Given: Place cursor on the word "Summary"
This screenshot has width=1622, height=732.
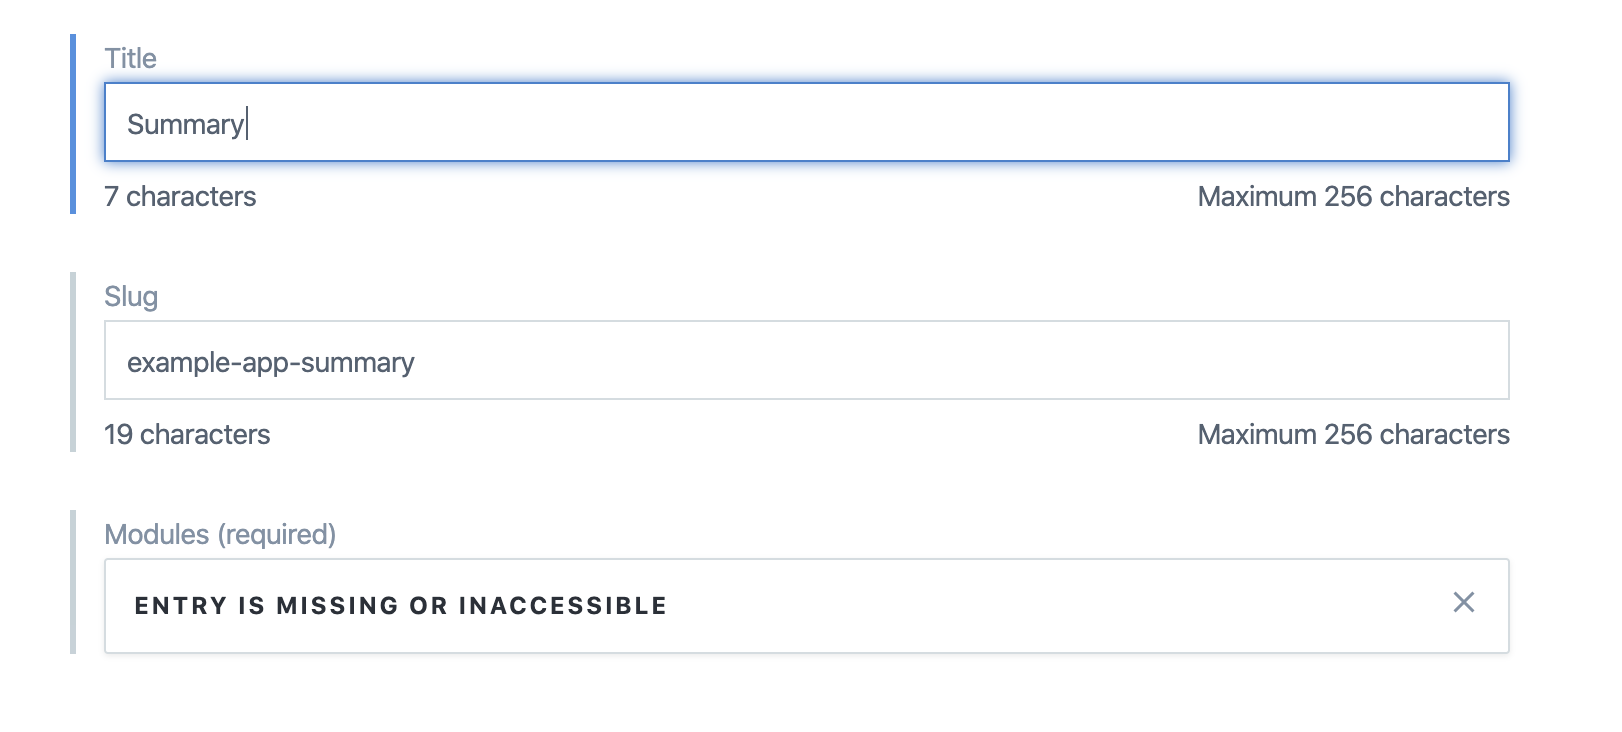Looking at the screenshot, I should [x=185, y=125].
